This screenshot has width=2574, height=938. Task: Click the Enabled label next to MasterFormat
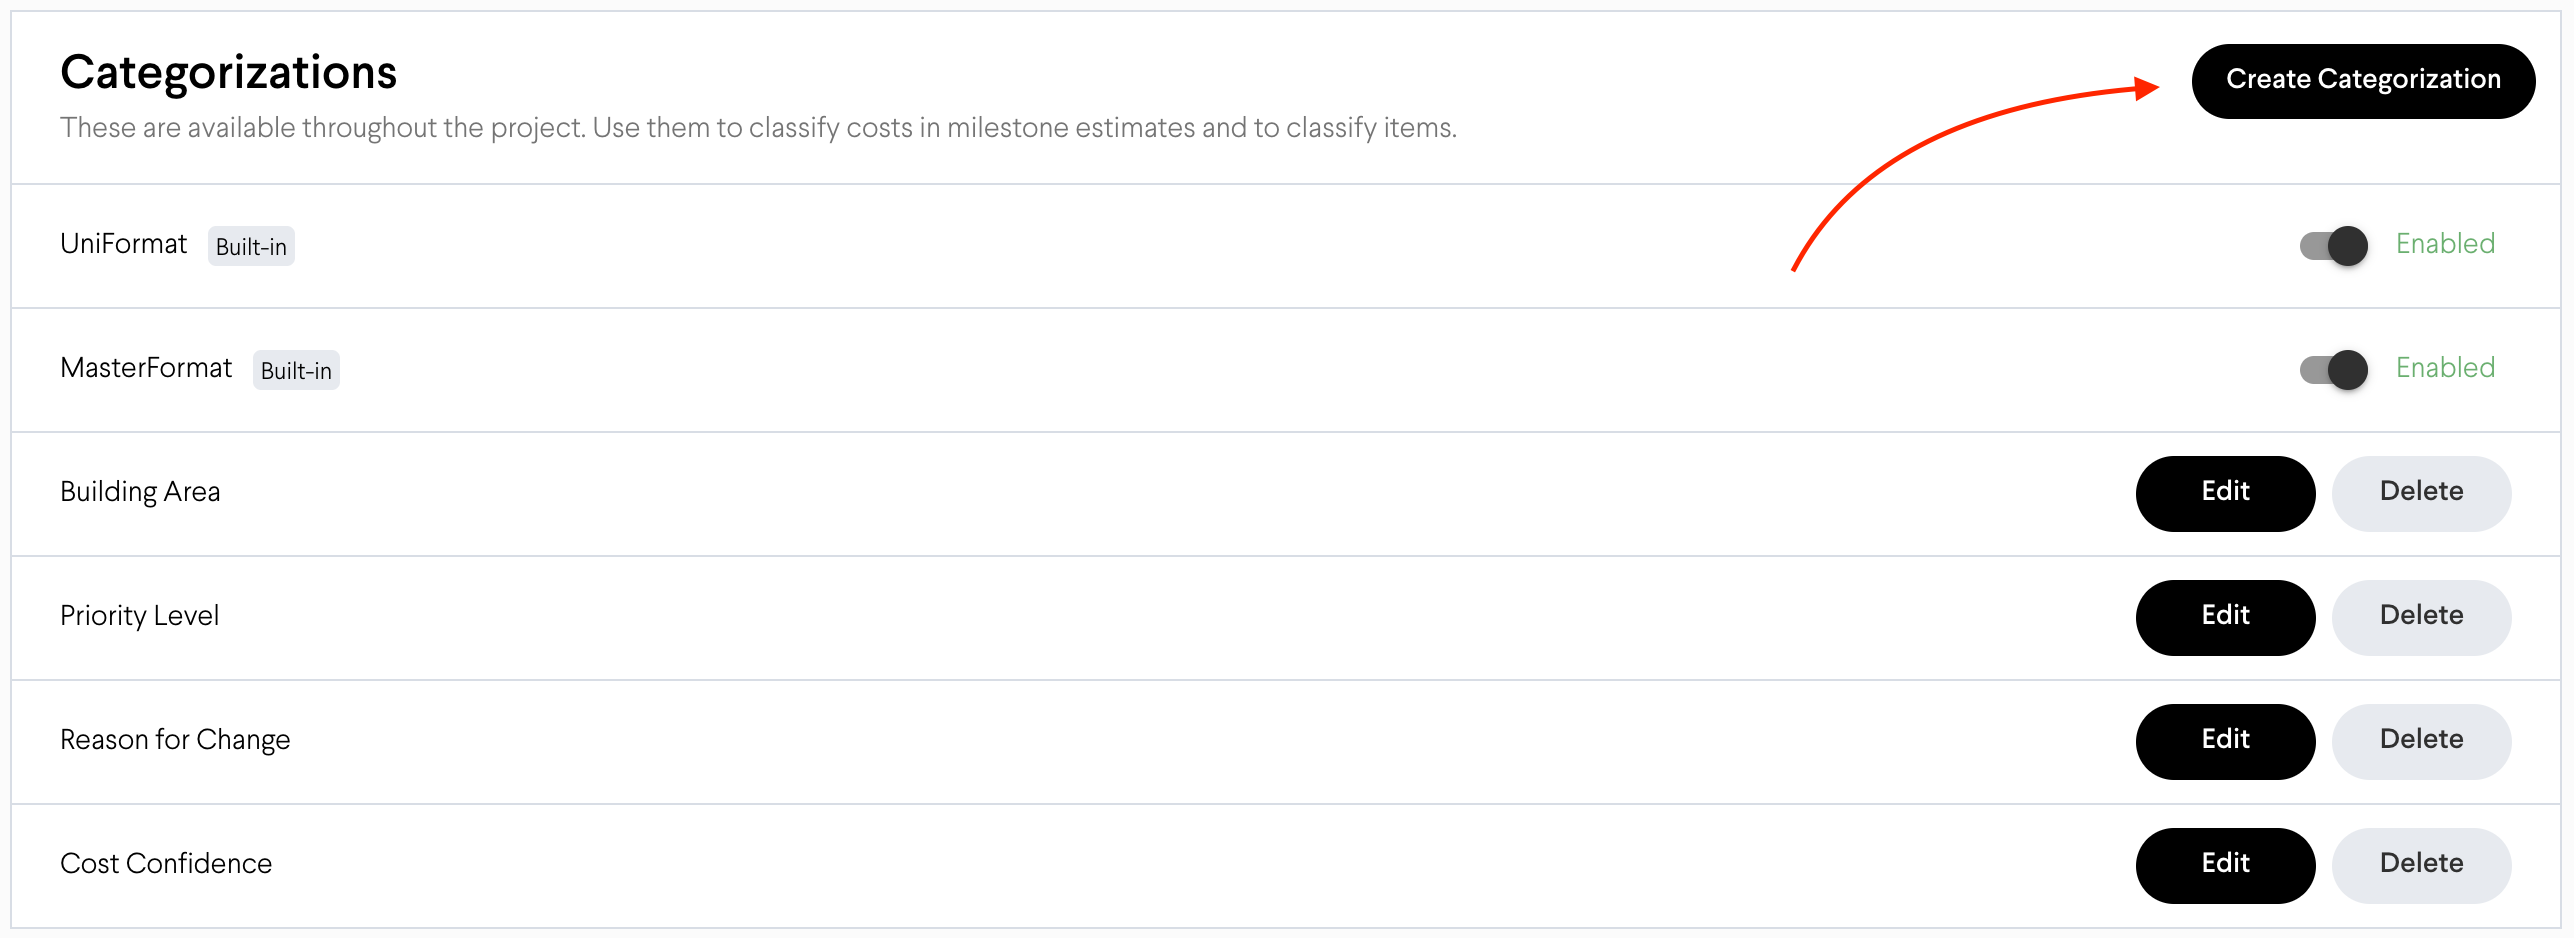pos(2444,367)
